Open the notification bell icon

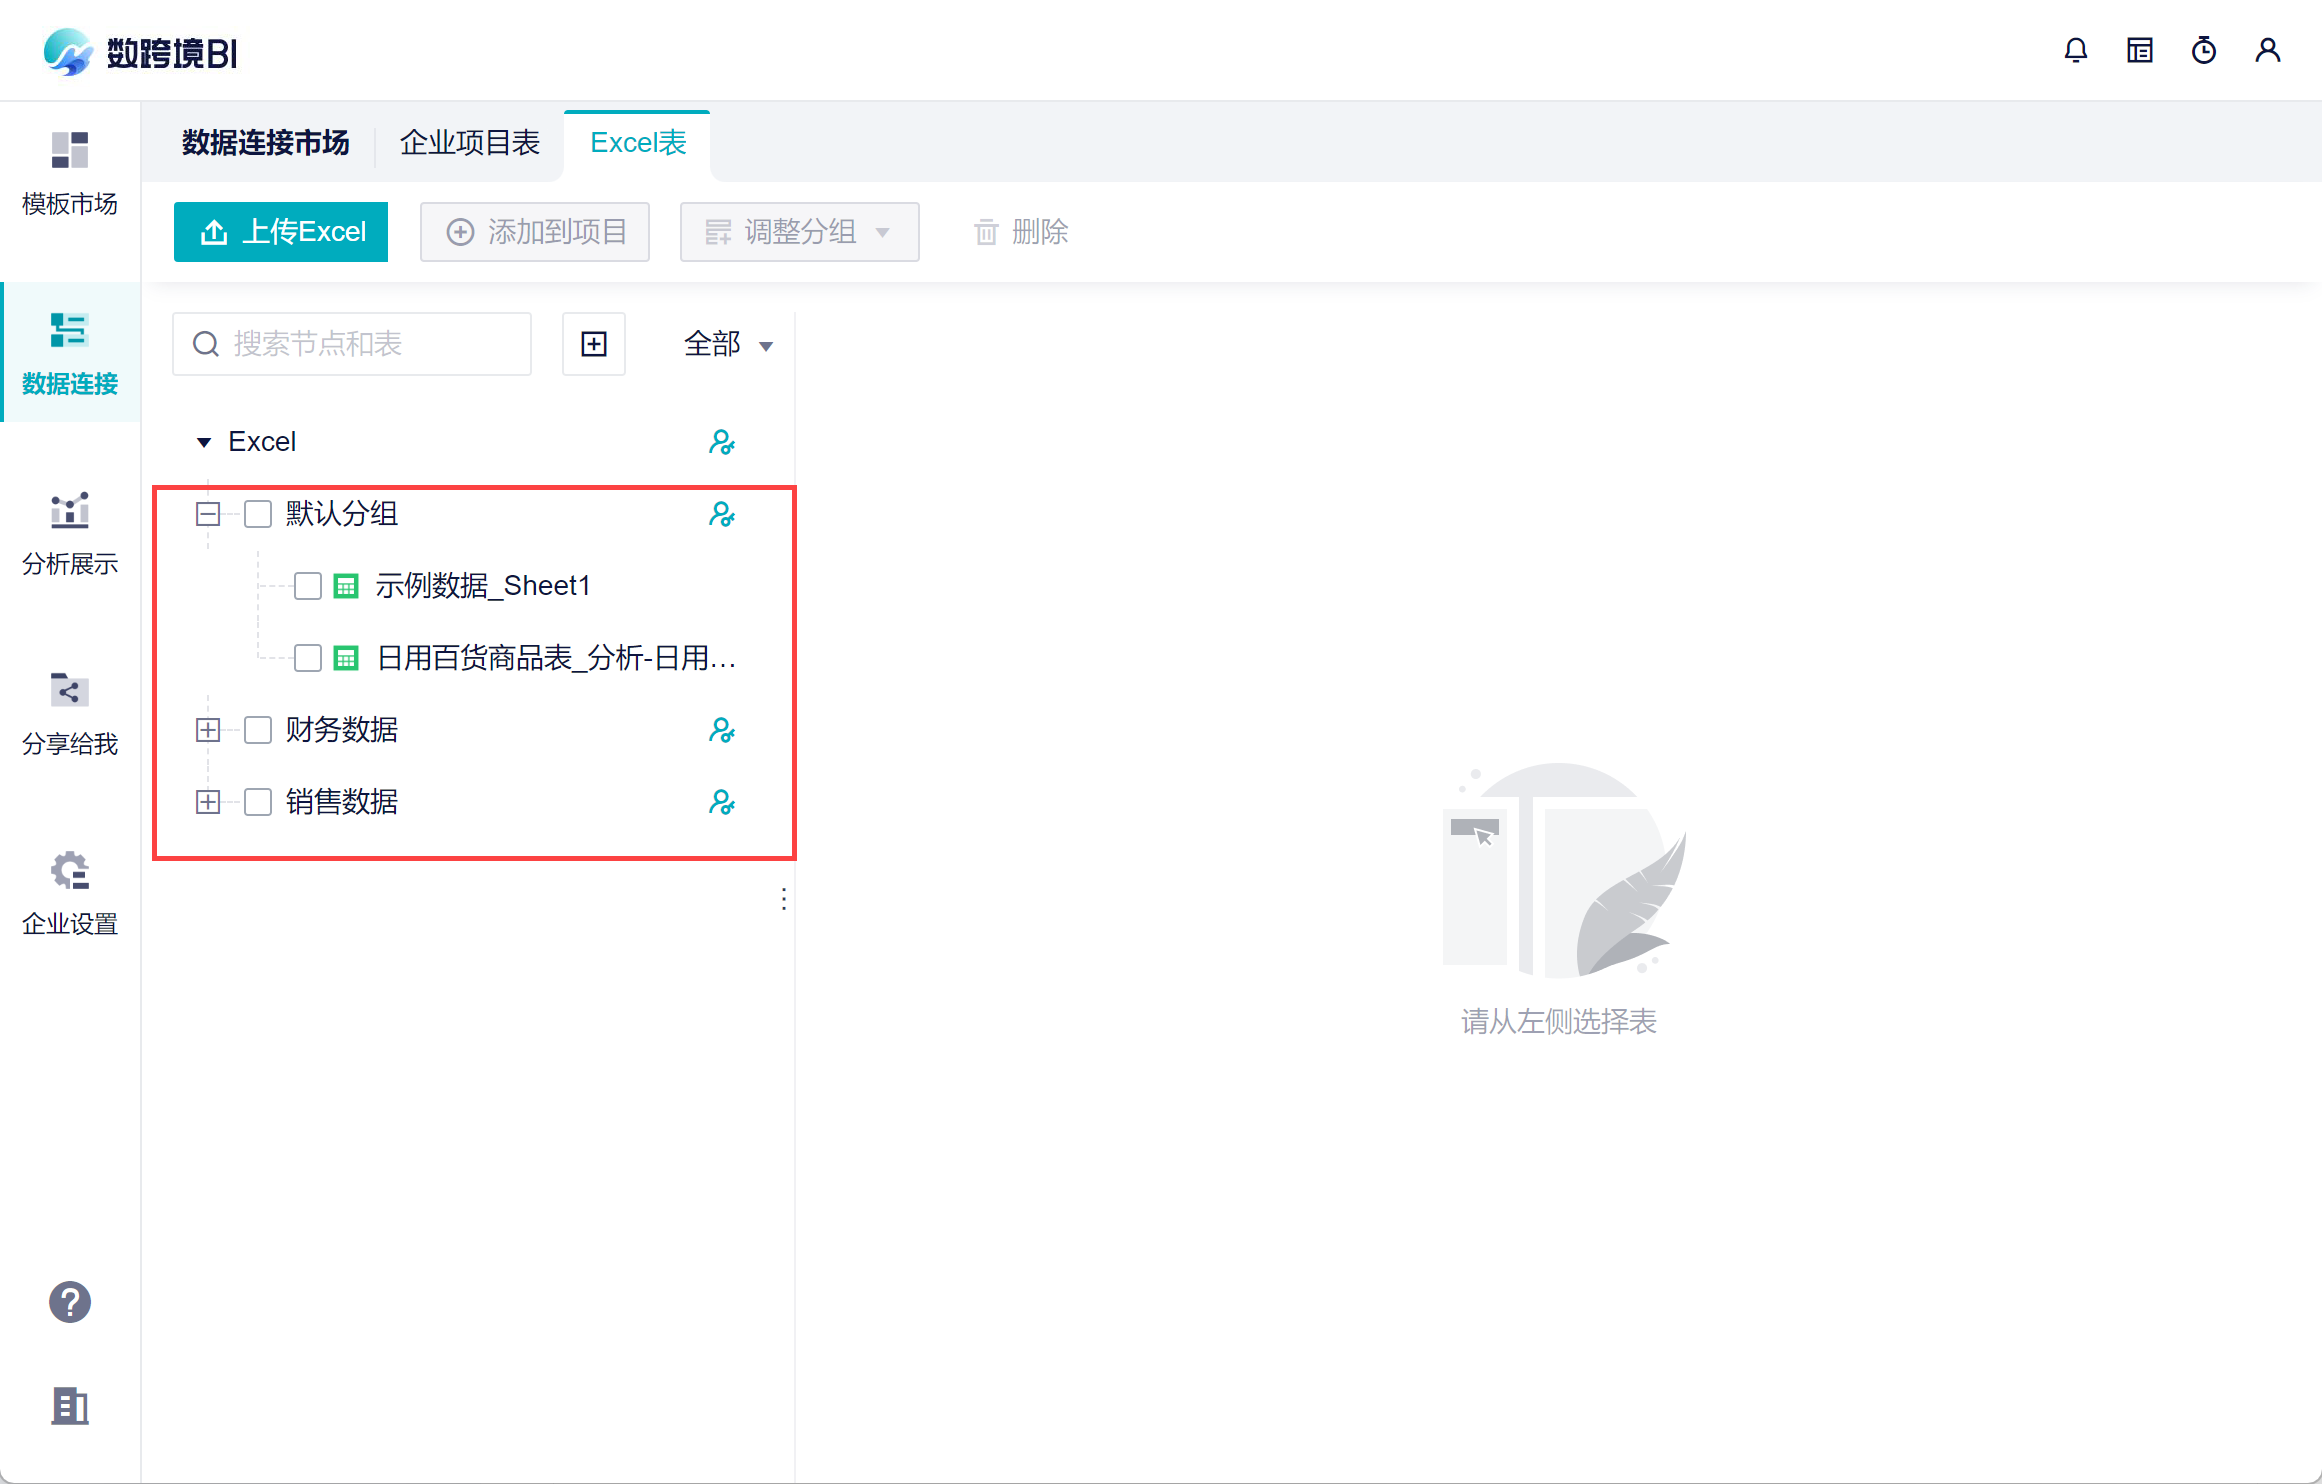pos(2075,50)
